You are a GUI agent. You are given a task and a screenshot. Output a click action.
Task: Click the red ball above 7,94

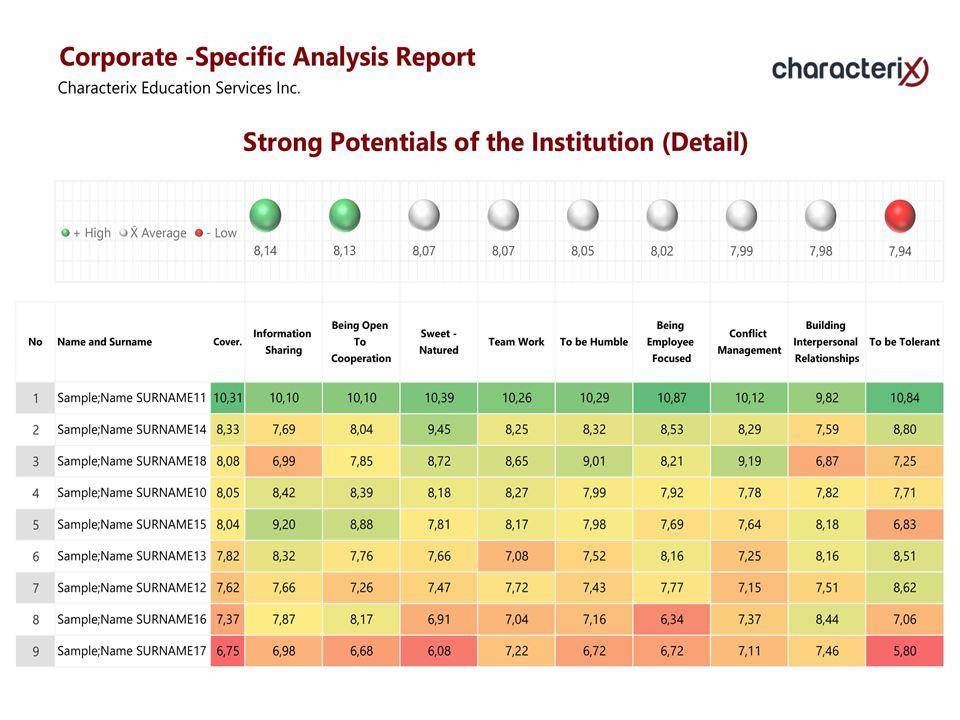900,215
